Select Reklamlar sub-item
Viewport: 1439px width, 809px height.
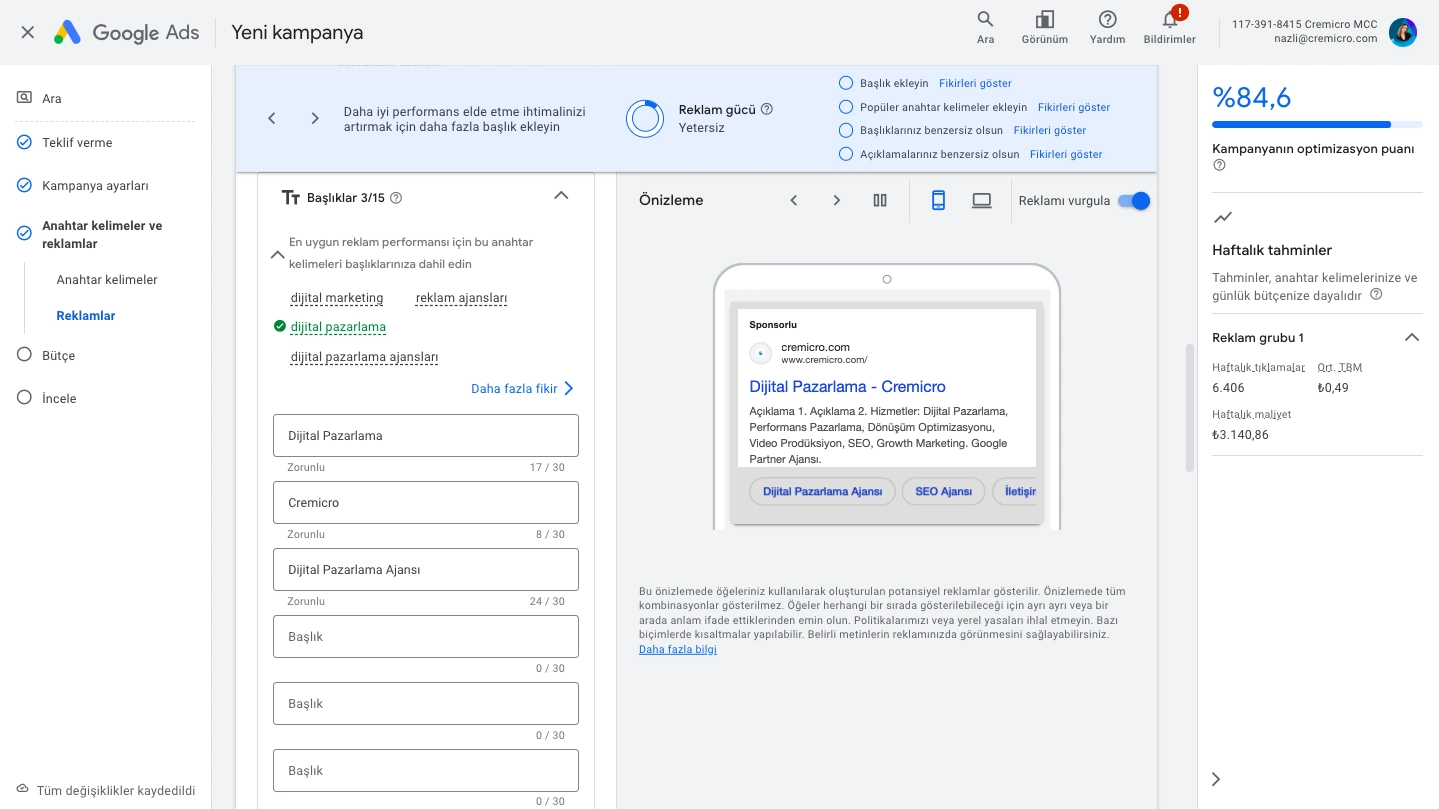point(86,315)
